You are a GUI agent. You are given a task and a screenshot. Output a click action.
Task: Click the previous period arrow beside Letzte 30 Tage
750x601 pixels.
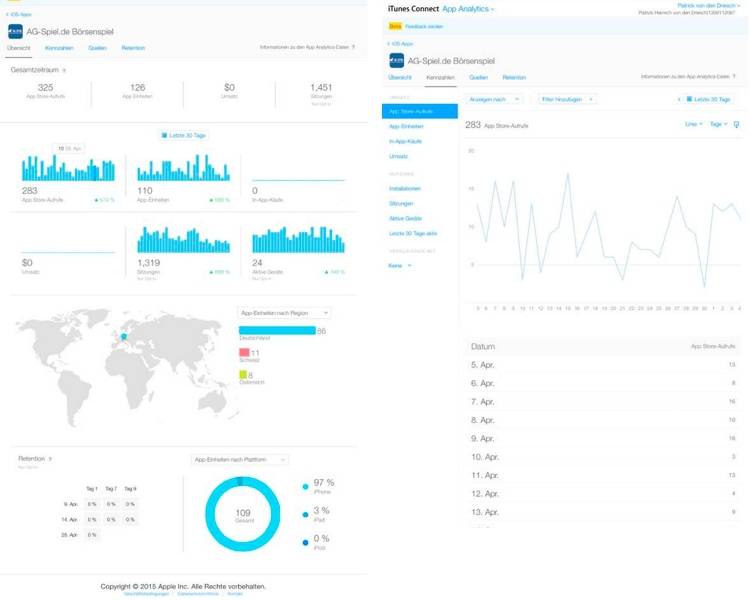679,99
